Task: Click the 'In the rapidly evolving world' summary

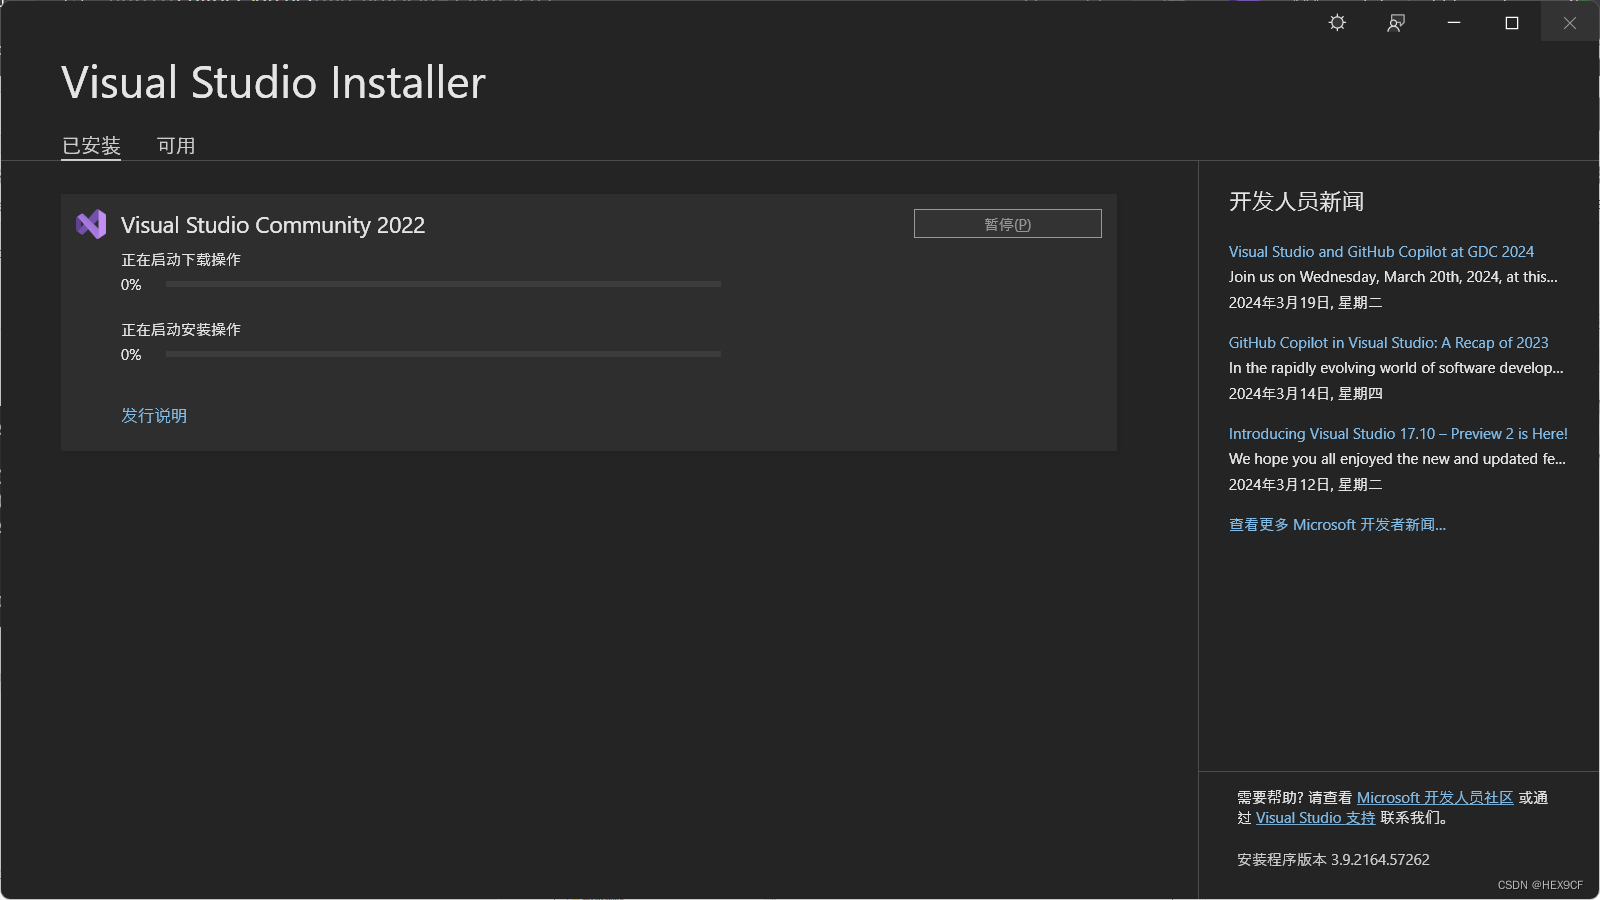Action: tap(1396, 368)
